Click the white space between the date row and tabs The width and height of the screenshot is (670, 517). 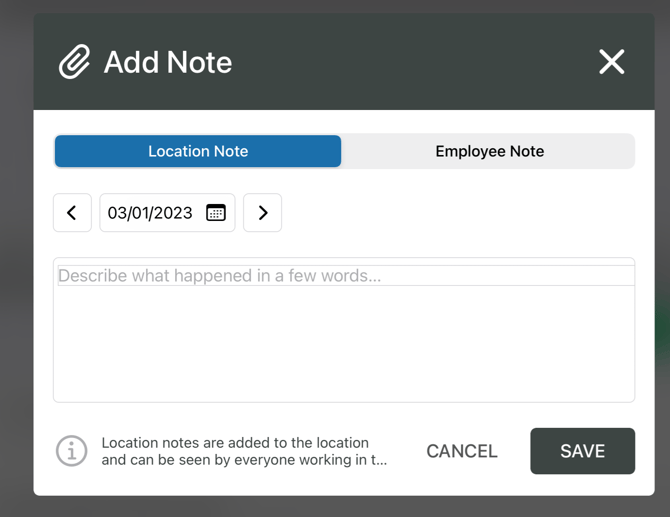point(400,181)
